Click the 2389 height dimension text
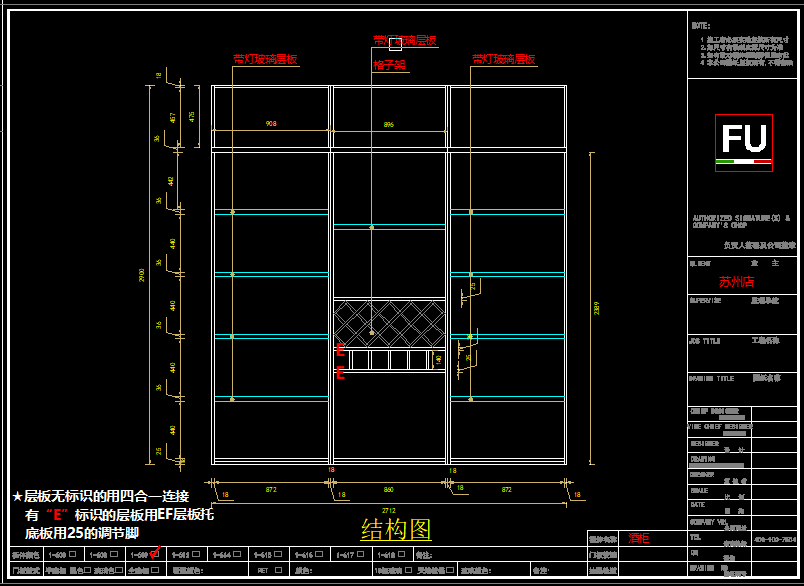The width and height of the screenshot is (804, 586). pyautogui.click(x=597, y=309)
